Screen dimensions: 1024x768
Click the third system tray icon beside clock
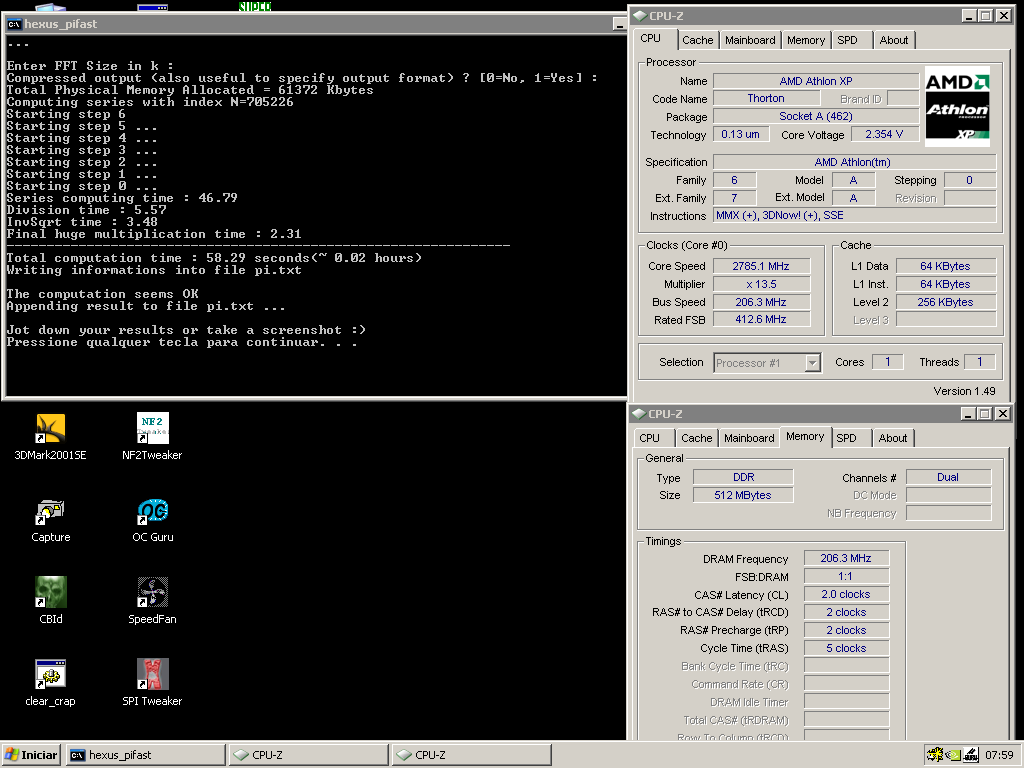[971, 755]
